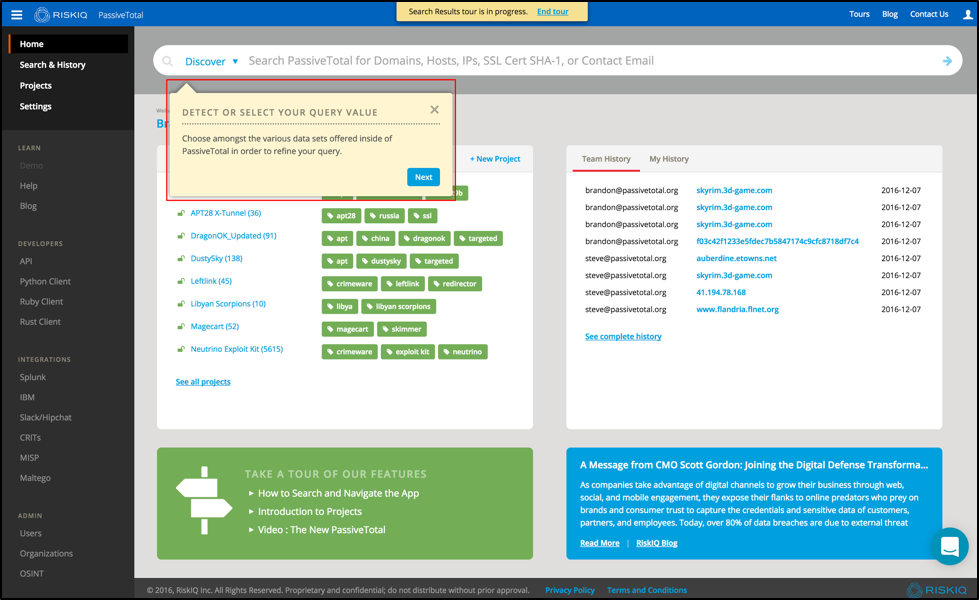979x600 pixels.
Task: Open the RiskIQ Blog link
Action: point(657,543)
